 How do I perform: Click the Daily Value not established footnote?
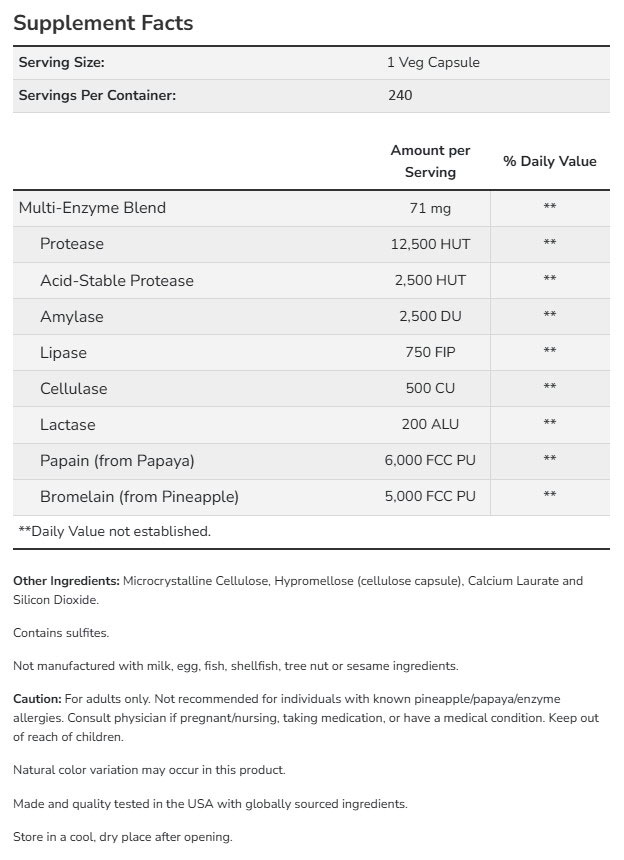(115, 531)
